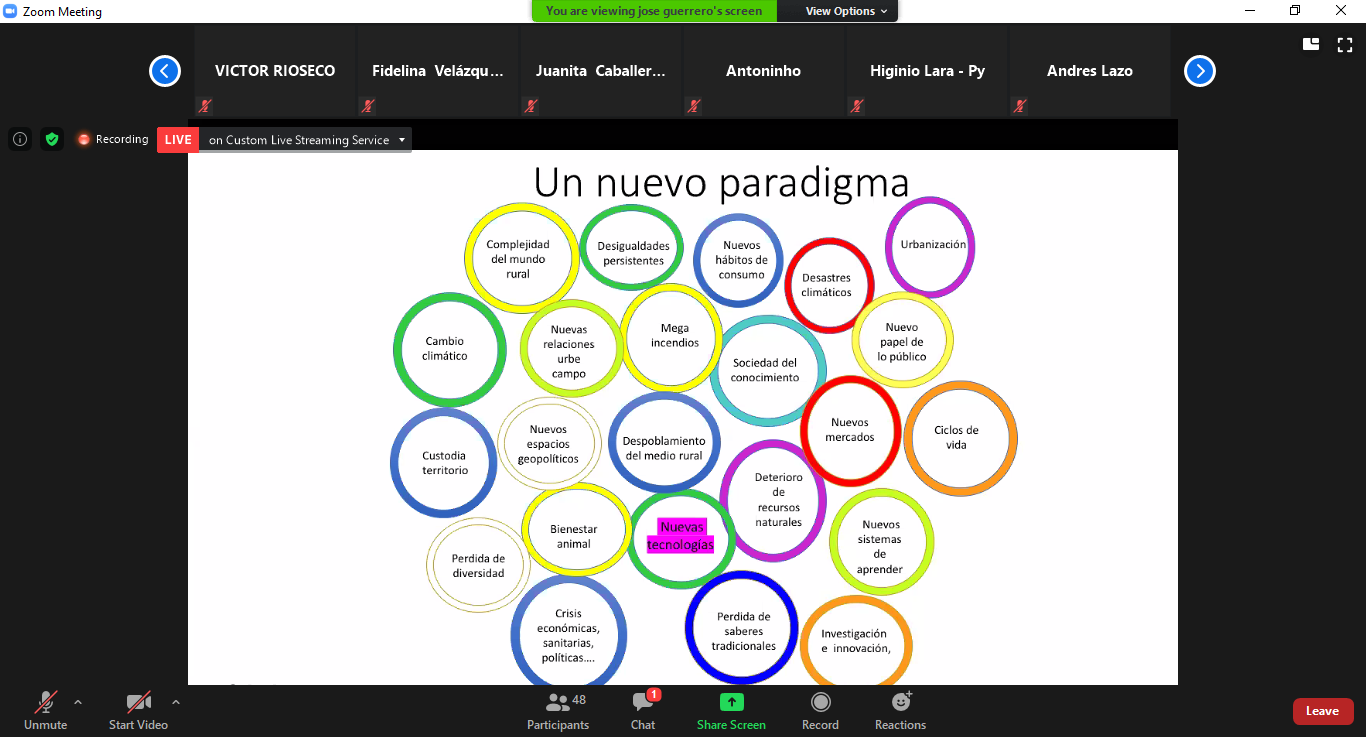Click the red LIVE badge
Image resolution: width=1366 pixels, height=737 pixels.
(178, 140)
